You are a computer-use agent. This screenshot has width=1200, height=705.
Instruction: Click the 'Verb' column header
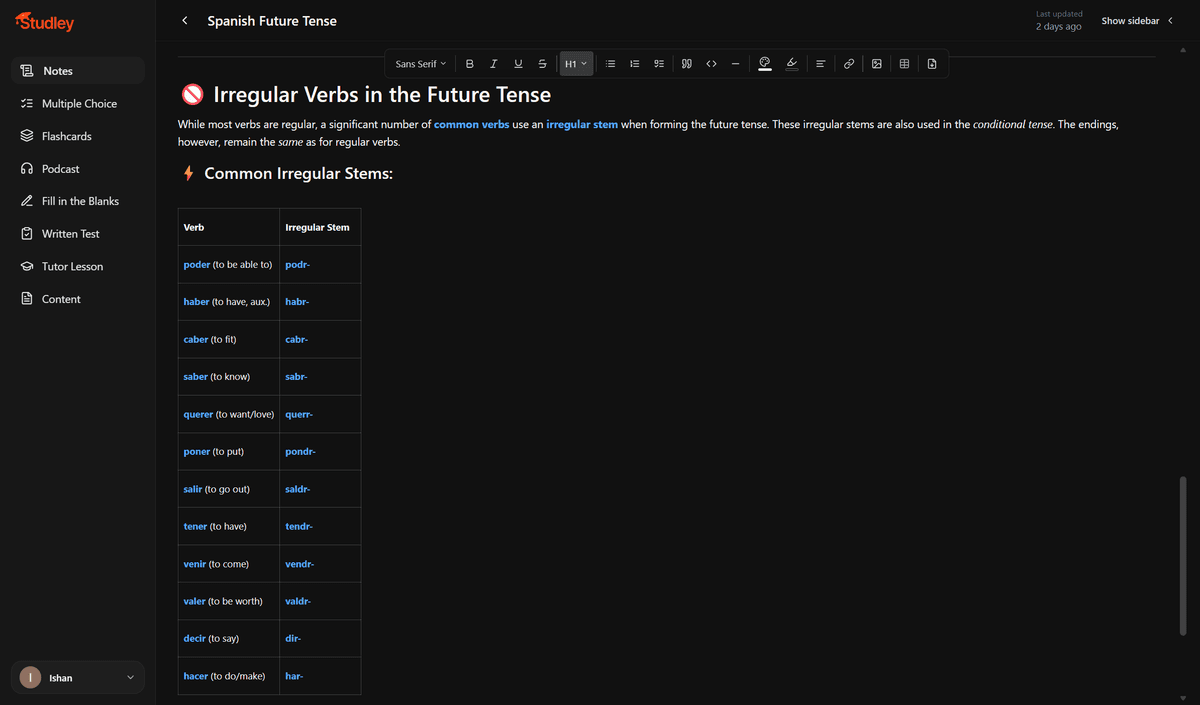coord(228,228)
